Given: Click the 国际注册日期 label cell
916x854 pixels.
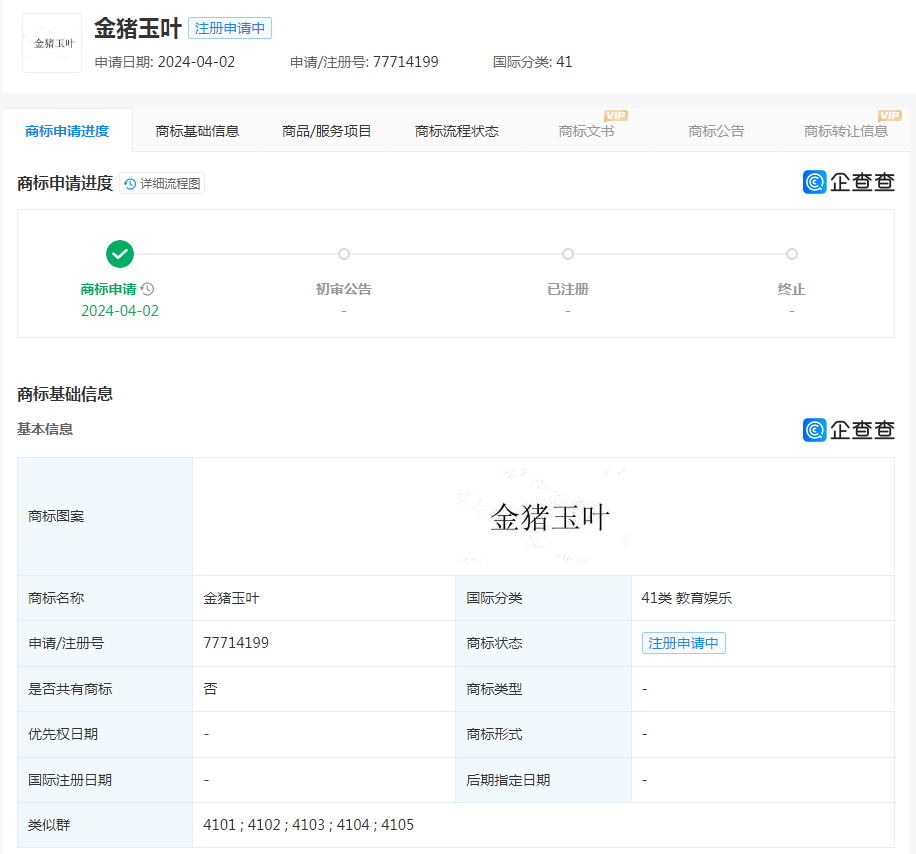Looking at the screenshot, I should [x=105, y=780].
